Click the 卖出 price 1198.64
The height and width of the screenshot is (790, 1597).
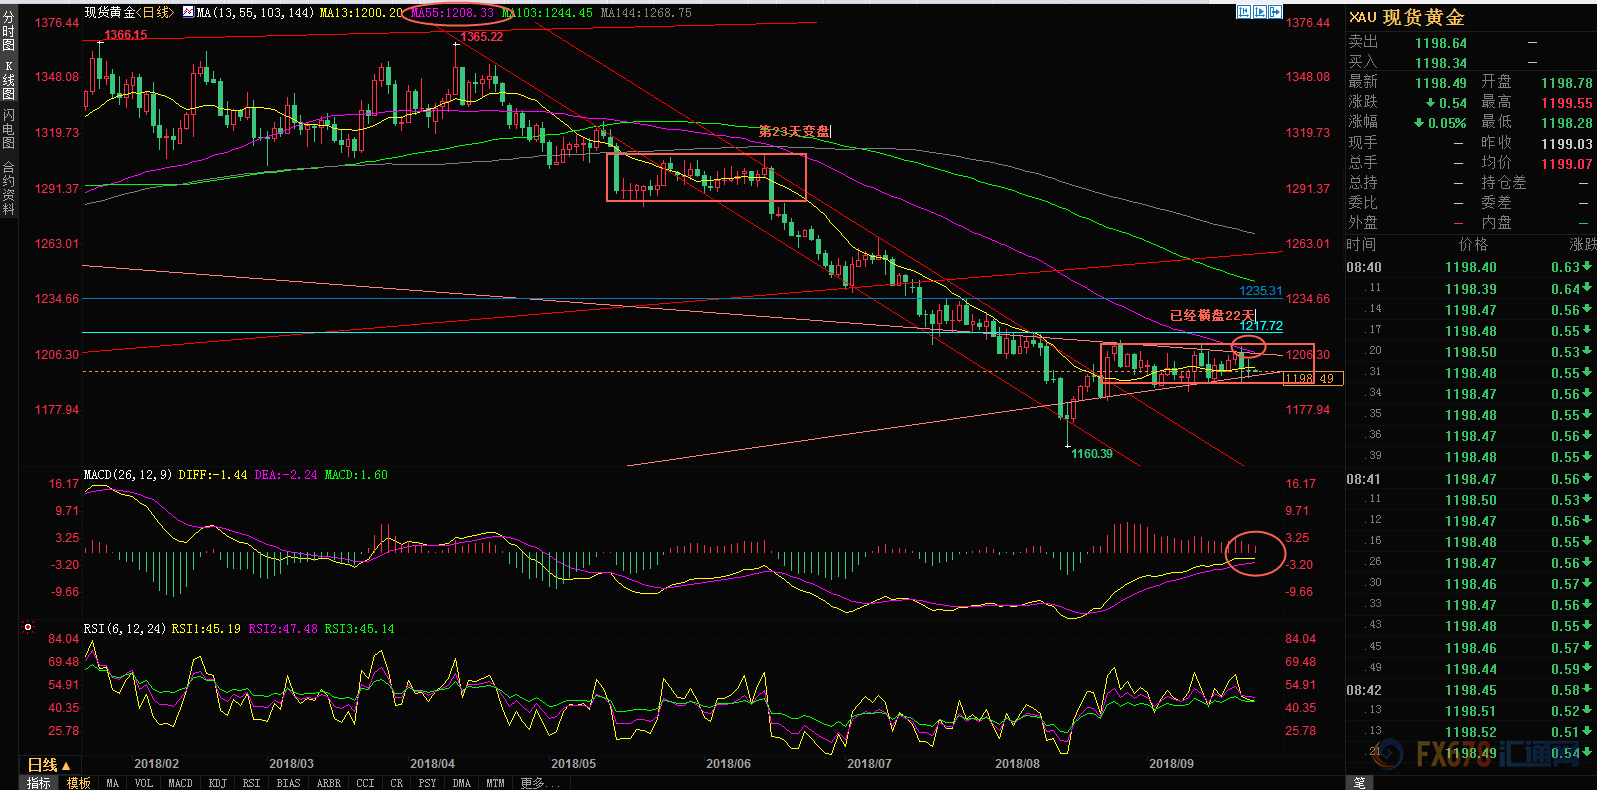coord(1441,43)
